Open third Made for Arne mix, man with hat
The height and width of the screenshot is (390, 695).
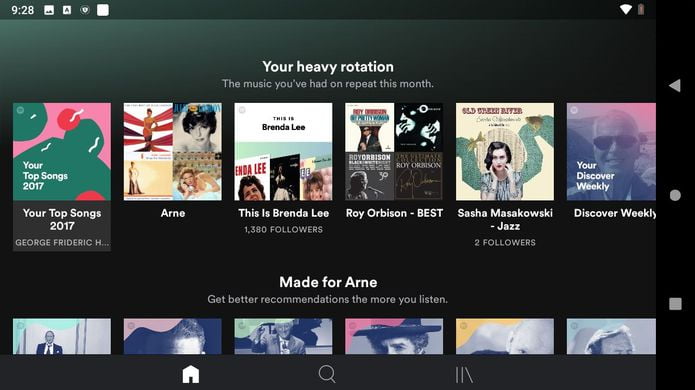click(x=283, y=336)
